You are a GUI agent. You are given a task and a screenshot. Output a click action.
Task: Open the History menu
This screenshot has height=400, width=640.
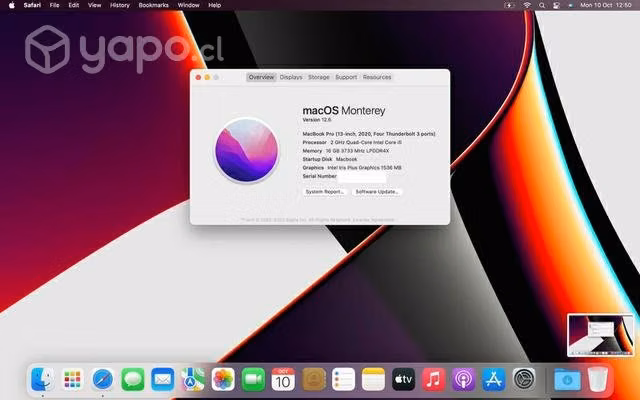120,5
